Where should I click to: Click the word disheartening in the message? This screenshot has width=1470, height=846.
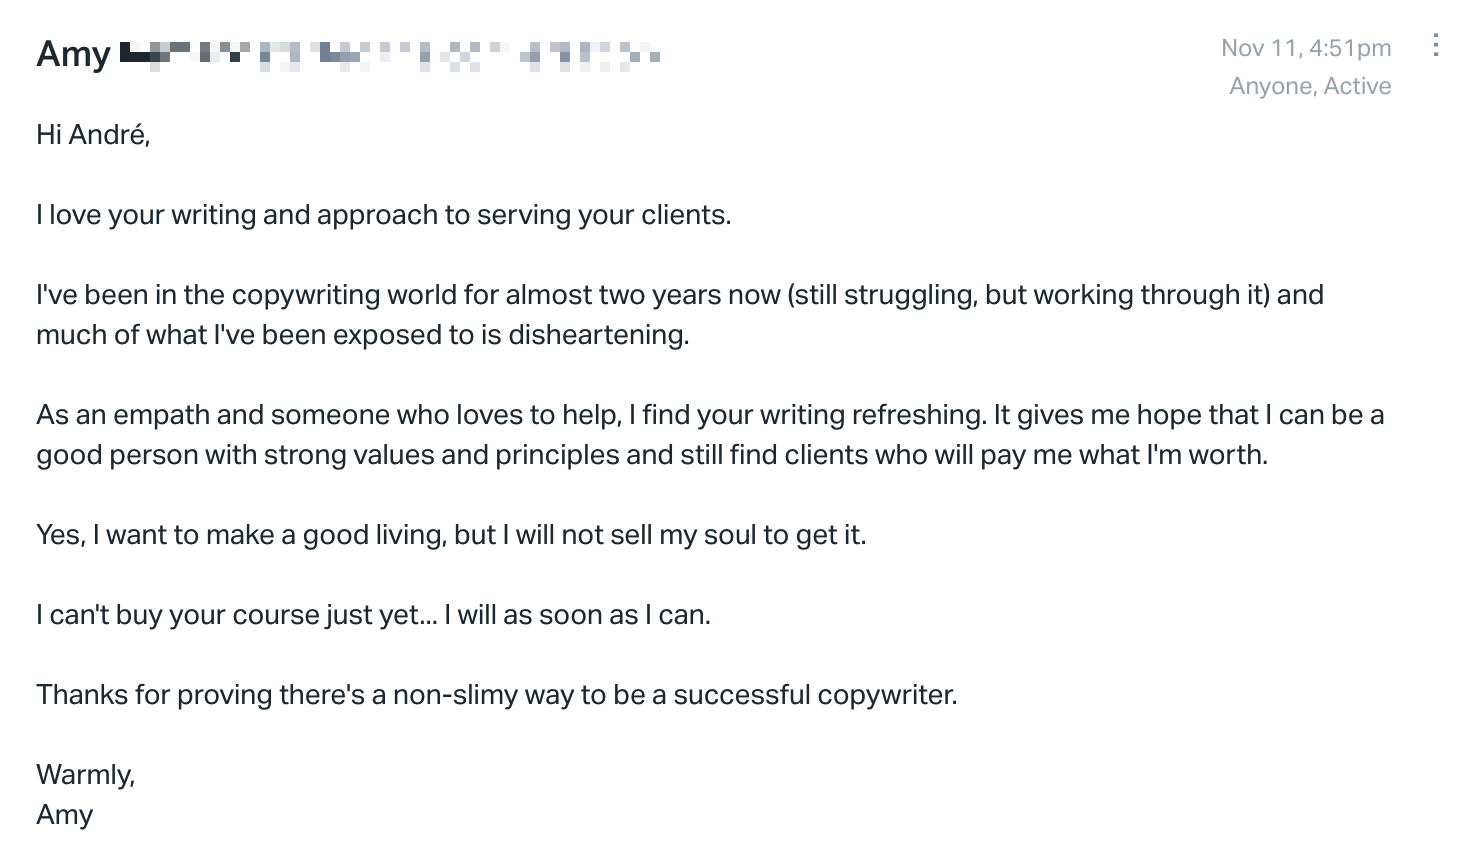[x=598, y=335]
